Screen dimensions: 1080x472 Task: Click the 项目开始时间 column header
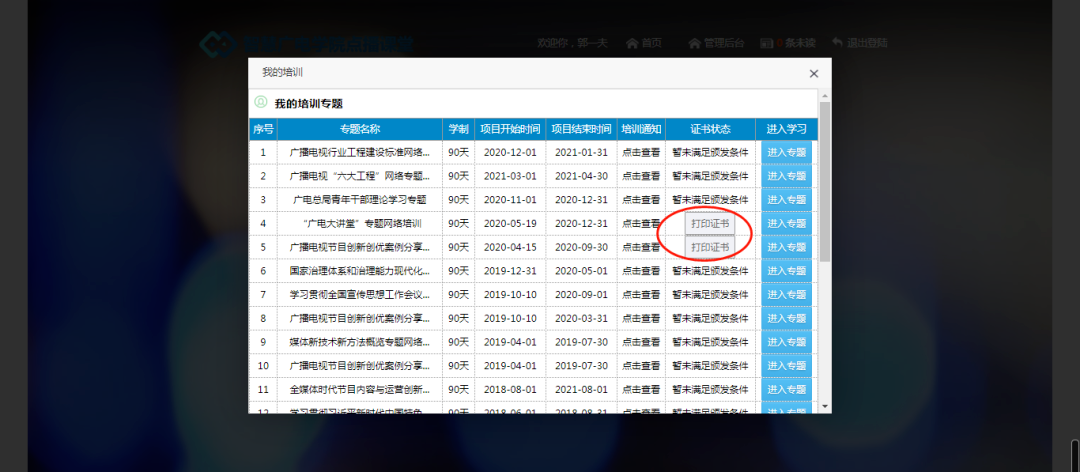pyautogui.click(x=510, y=129)
